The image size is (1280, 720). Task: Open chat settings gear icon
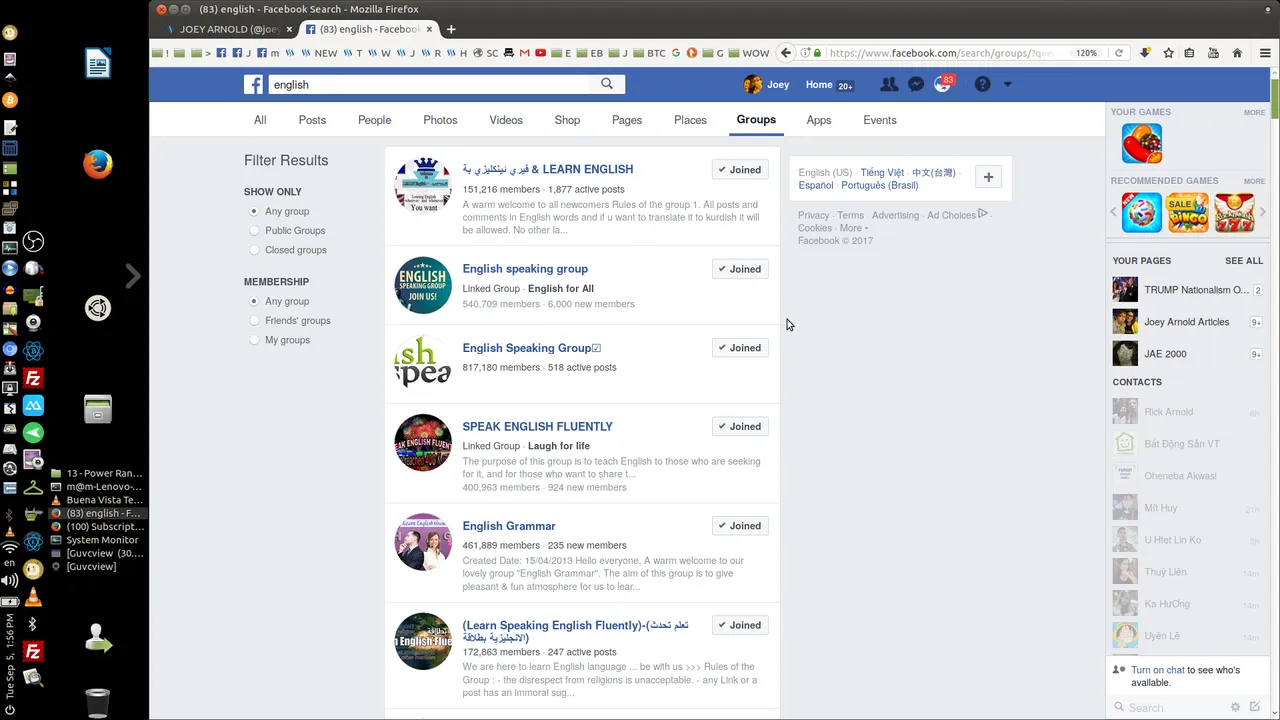coord(1235,707)
